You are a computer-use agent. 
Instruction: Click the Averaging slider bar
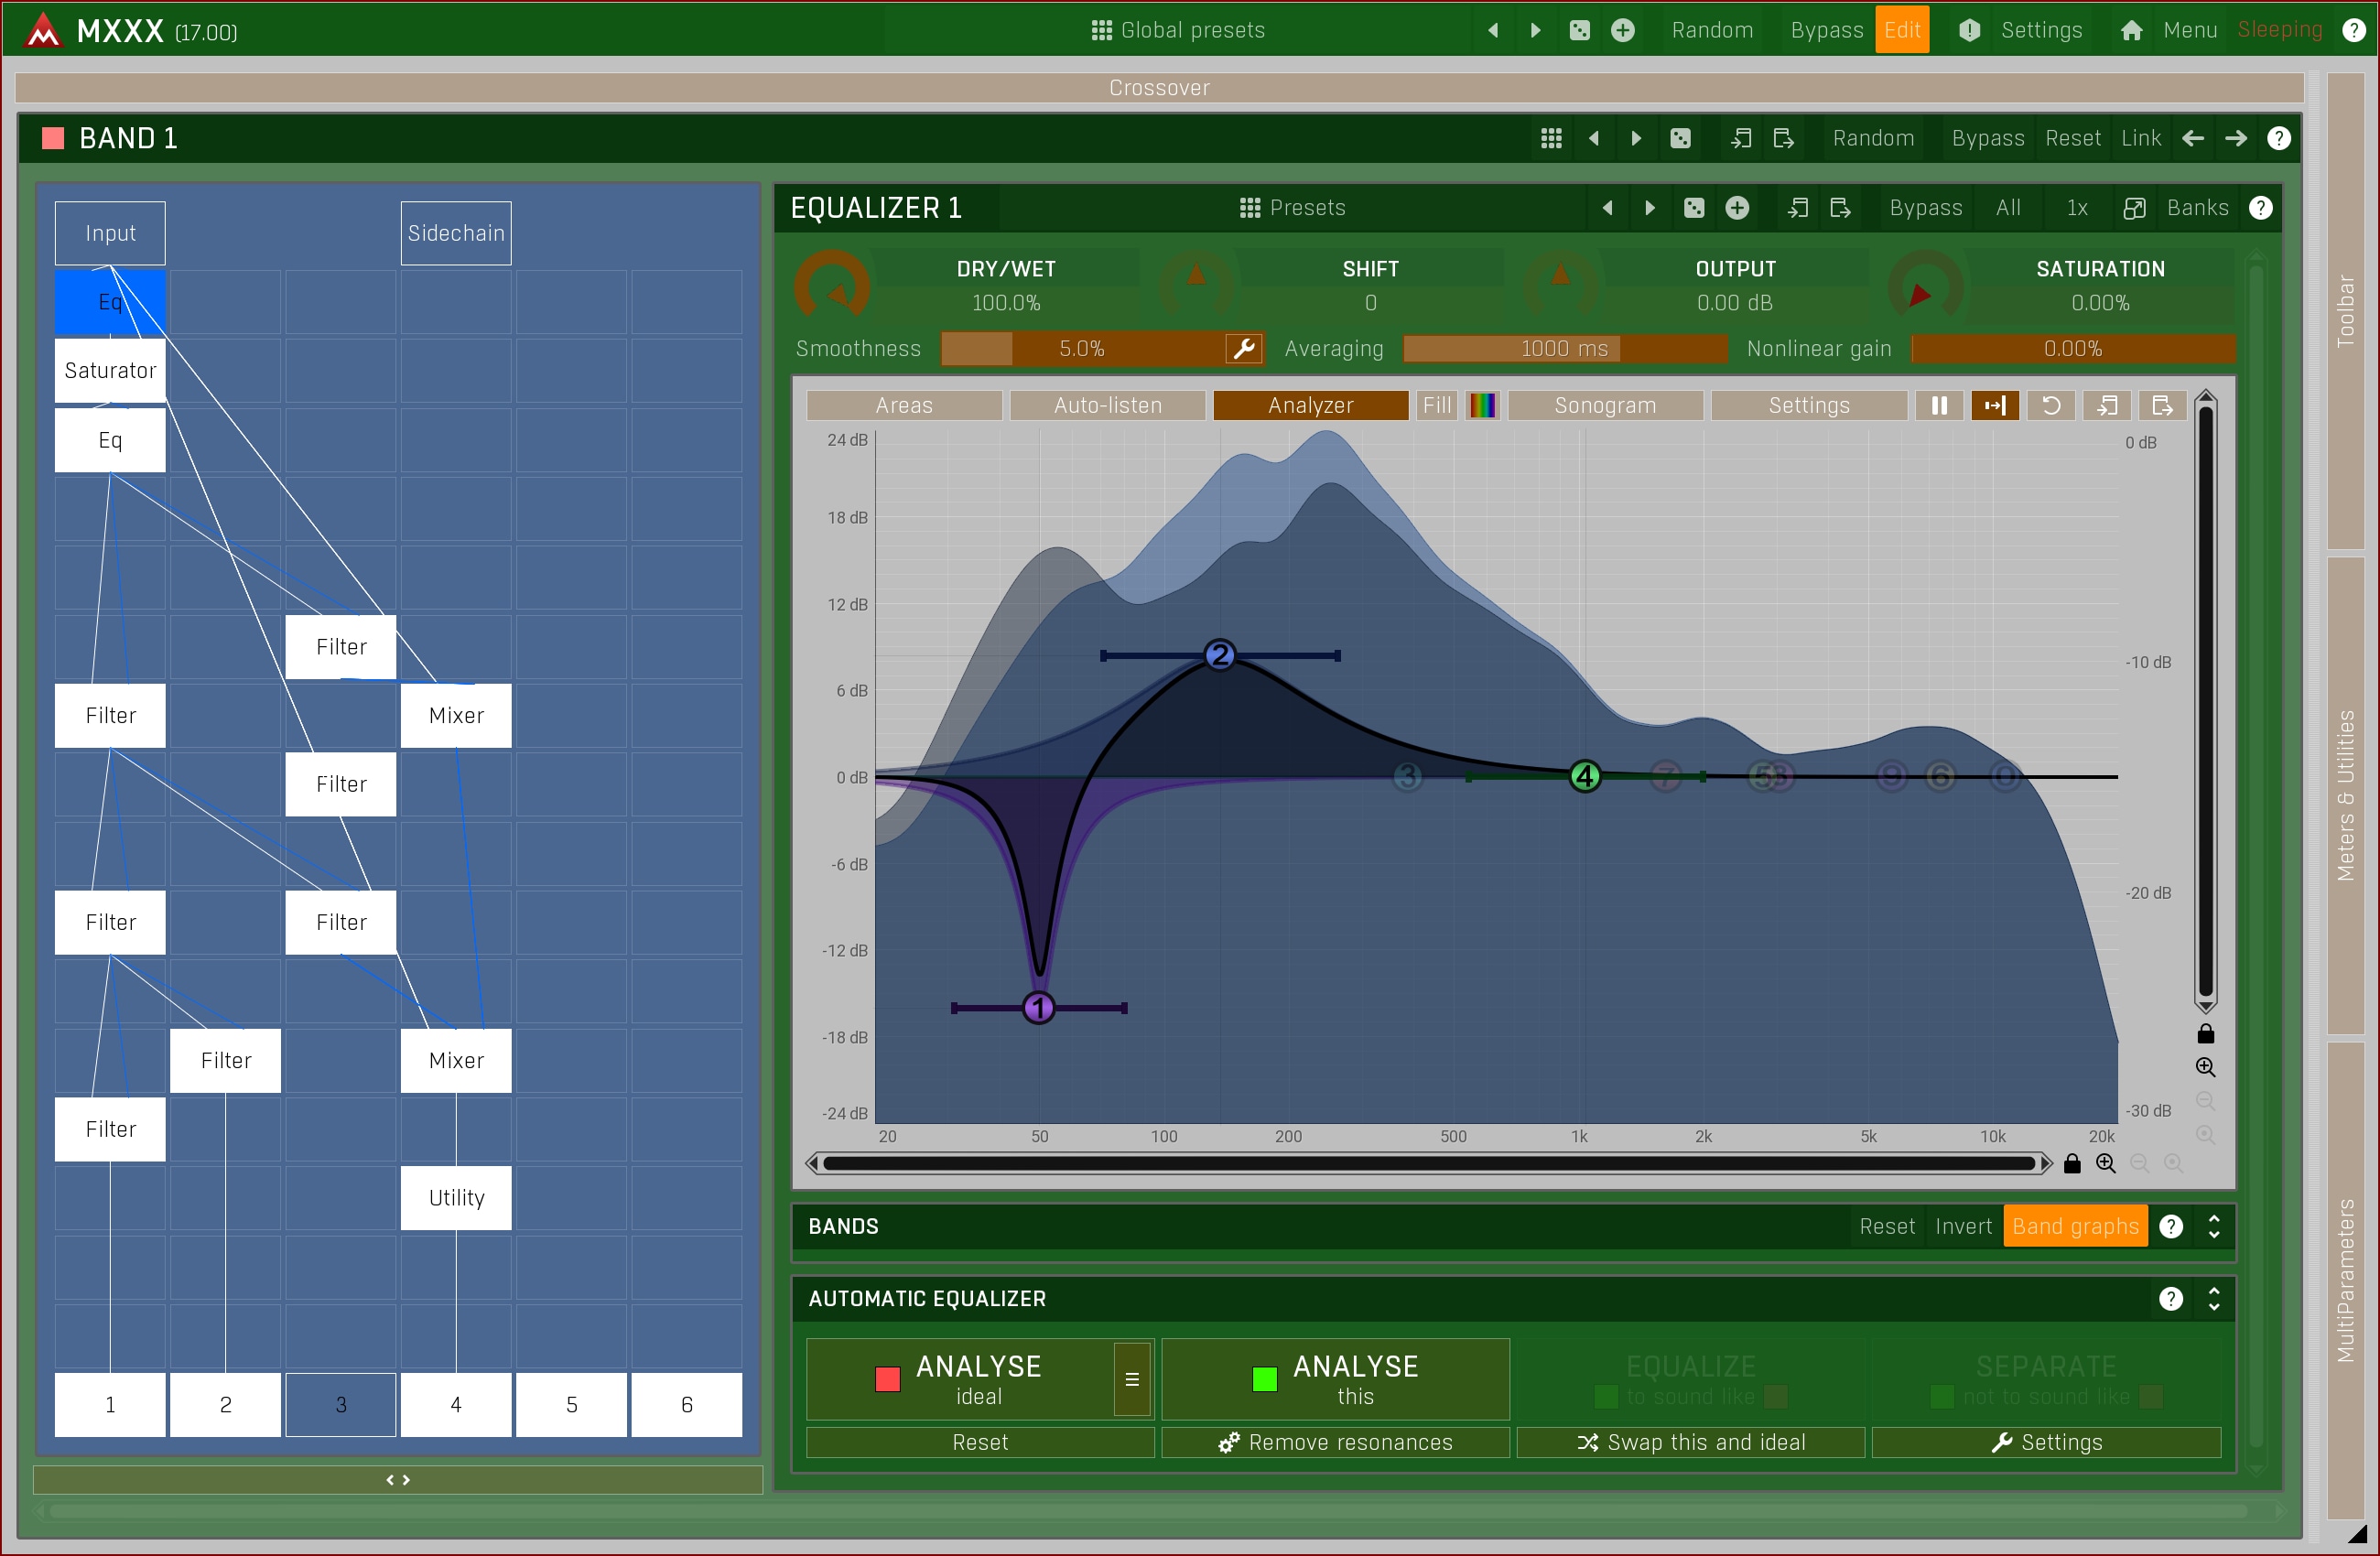(x=1564, y=348)
